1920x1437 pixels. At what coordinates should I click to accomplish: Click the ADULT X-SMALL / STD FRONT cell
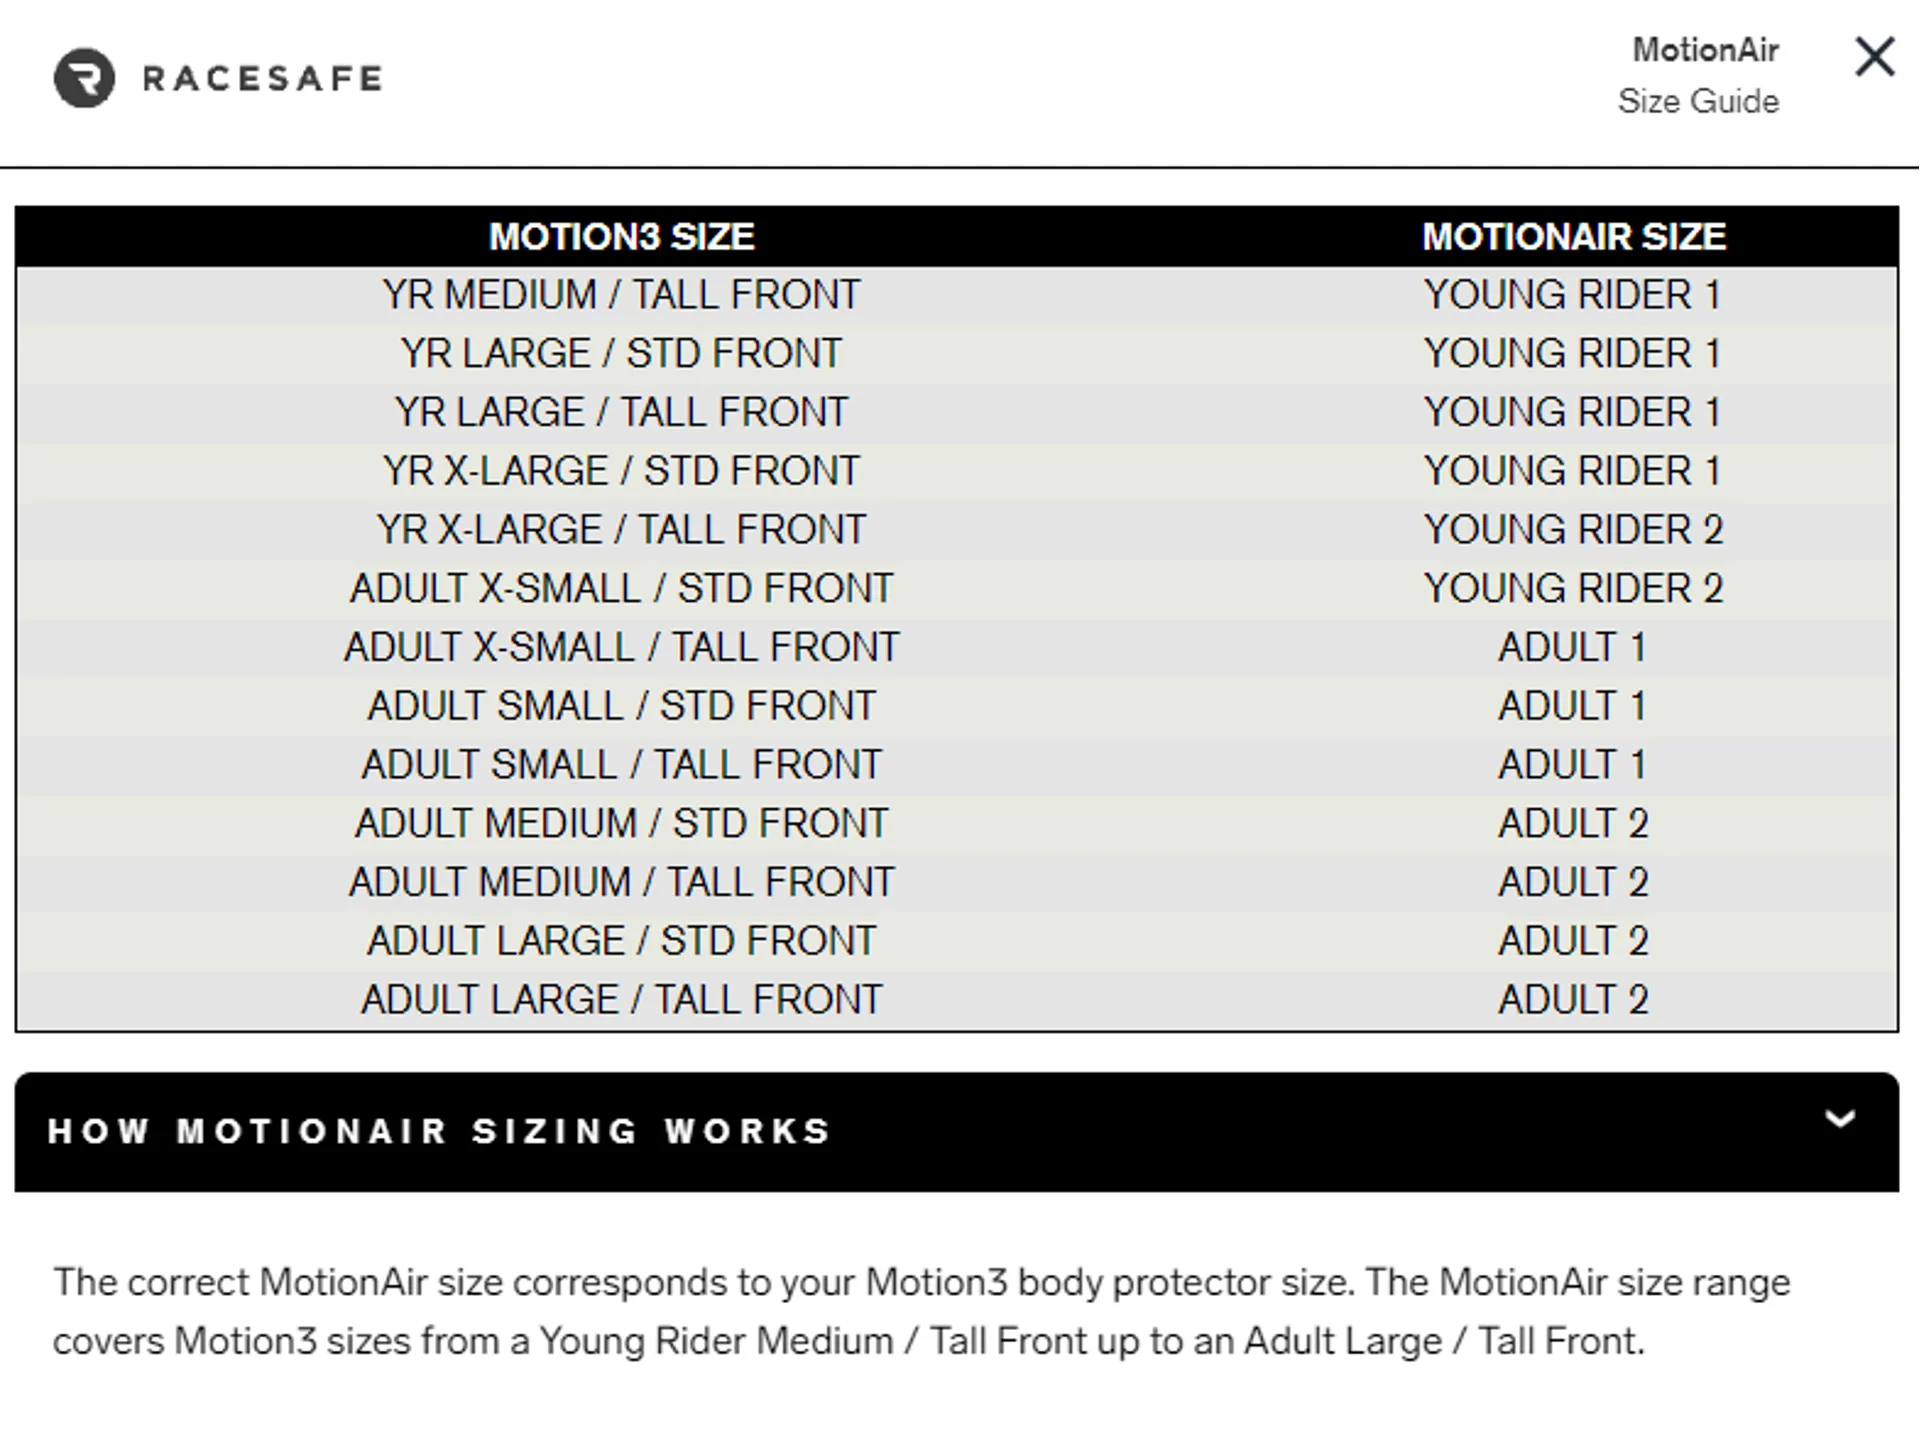click(621, 589)
